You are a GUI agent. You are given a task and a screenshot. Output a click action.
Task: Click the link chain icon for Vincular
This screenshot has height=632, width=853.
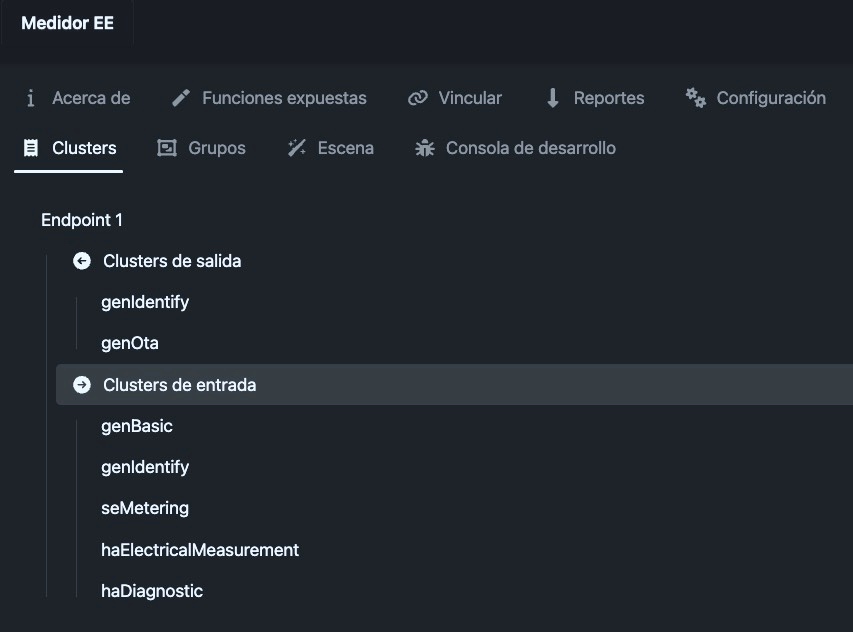(x=418, y=98)
